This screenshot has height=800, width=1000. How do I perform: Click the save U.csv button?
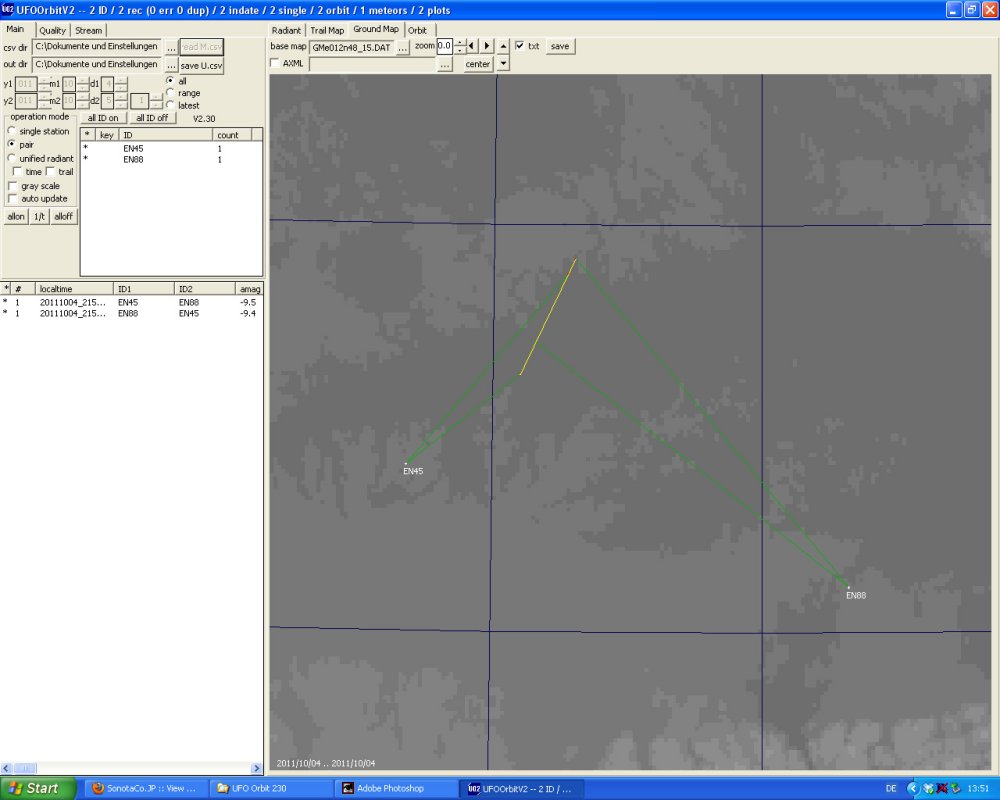pyautogui.click(x=202, y=65)
